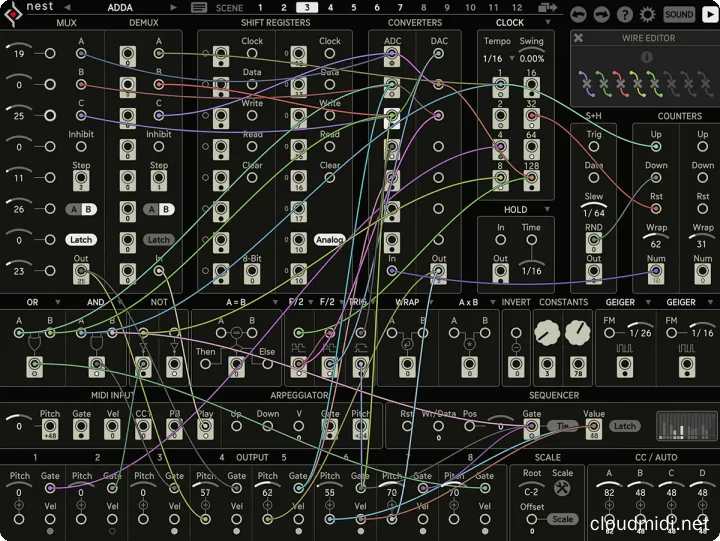Click the info icon in Wire Editor
The image size is (720, 541).
(647, 57)
